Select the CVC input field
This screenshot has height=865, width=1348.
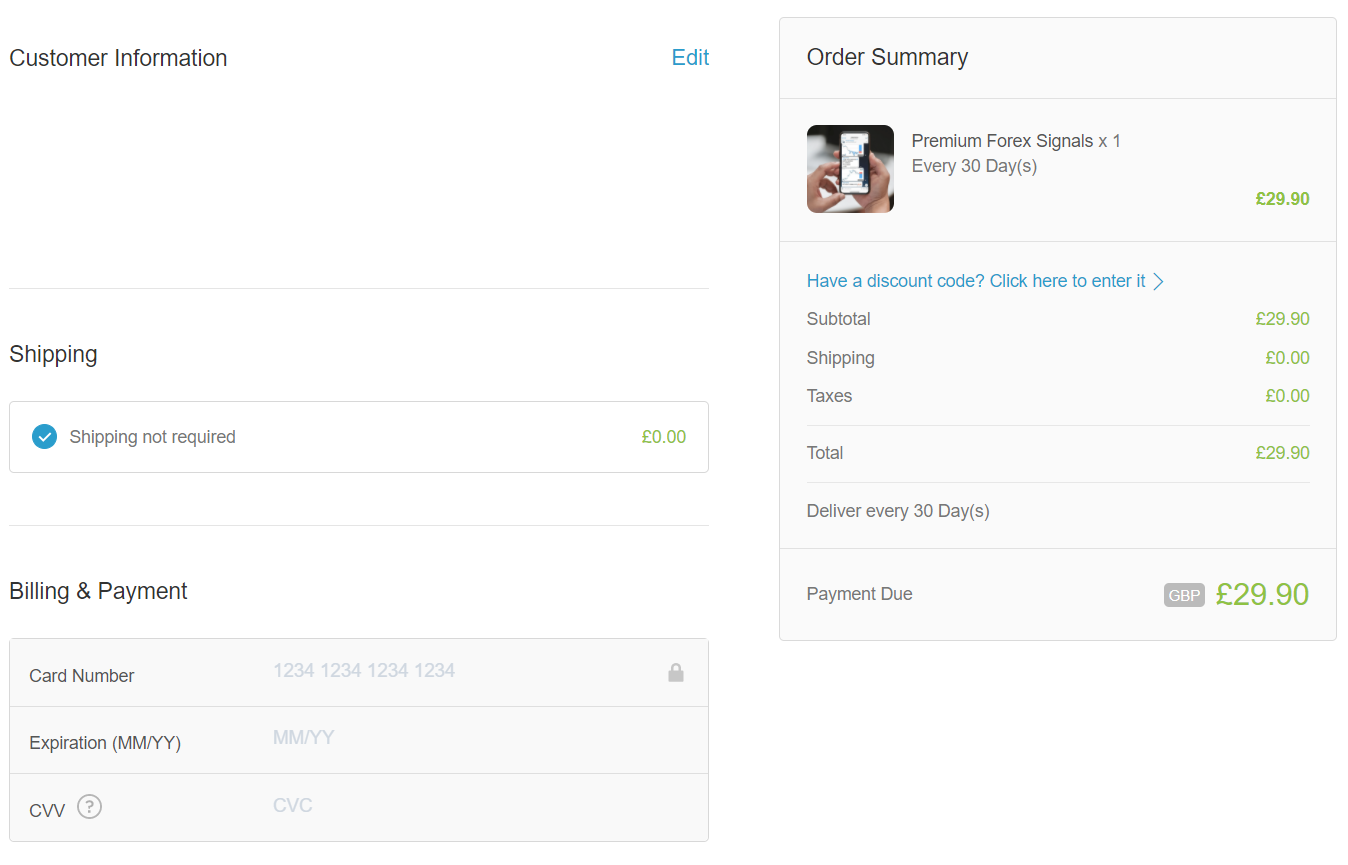(480, 806)
